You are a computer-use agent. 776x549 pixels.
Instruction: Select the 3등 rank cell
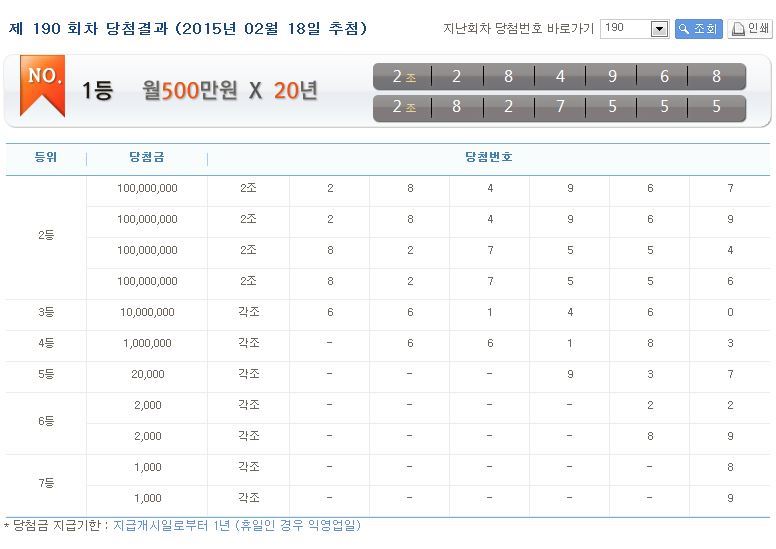pos(46,312)
